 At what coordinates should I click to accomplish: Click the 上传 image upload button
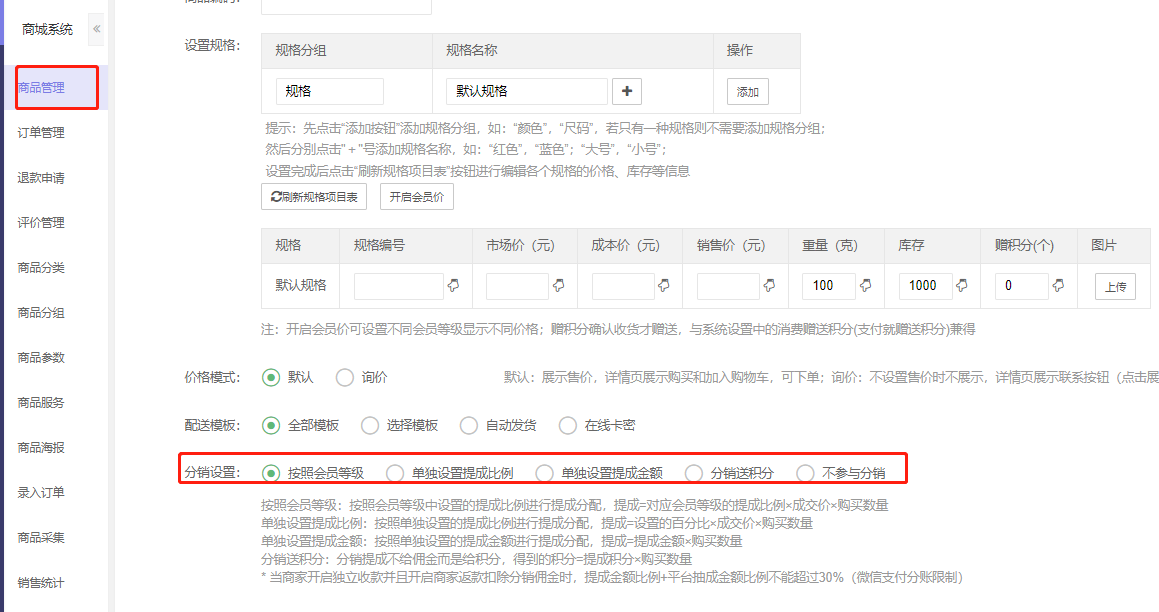[1115, 287]
